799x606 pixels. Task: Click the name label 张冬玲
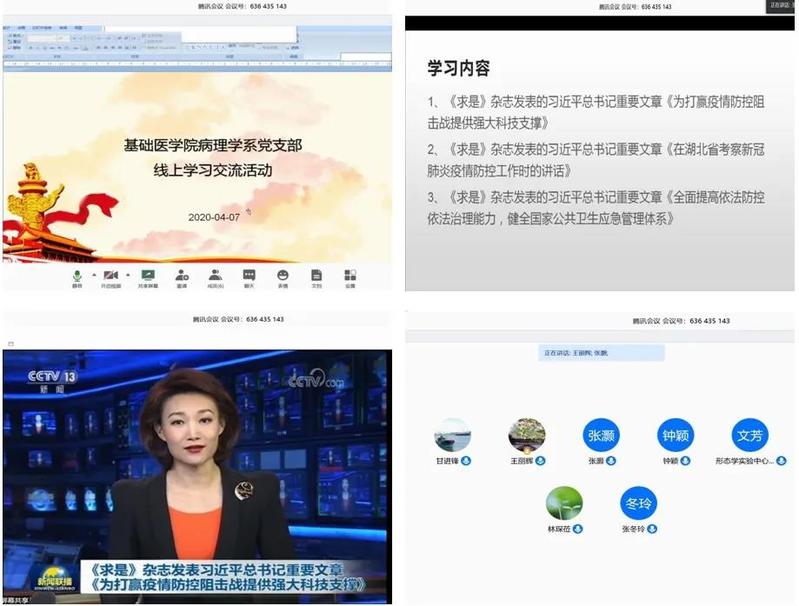[633, 529]
